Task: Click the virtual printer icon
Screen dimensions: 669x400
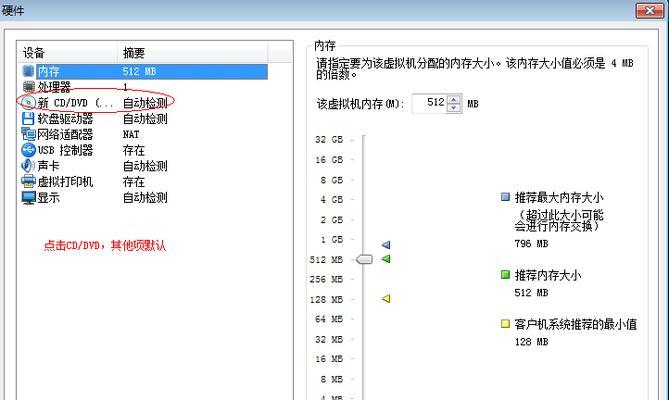Action: (x=28, y=182)
